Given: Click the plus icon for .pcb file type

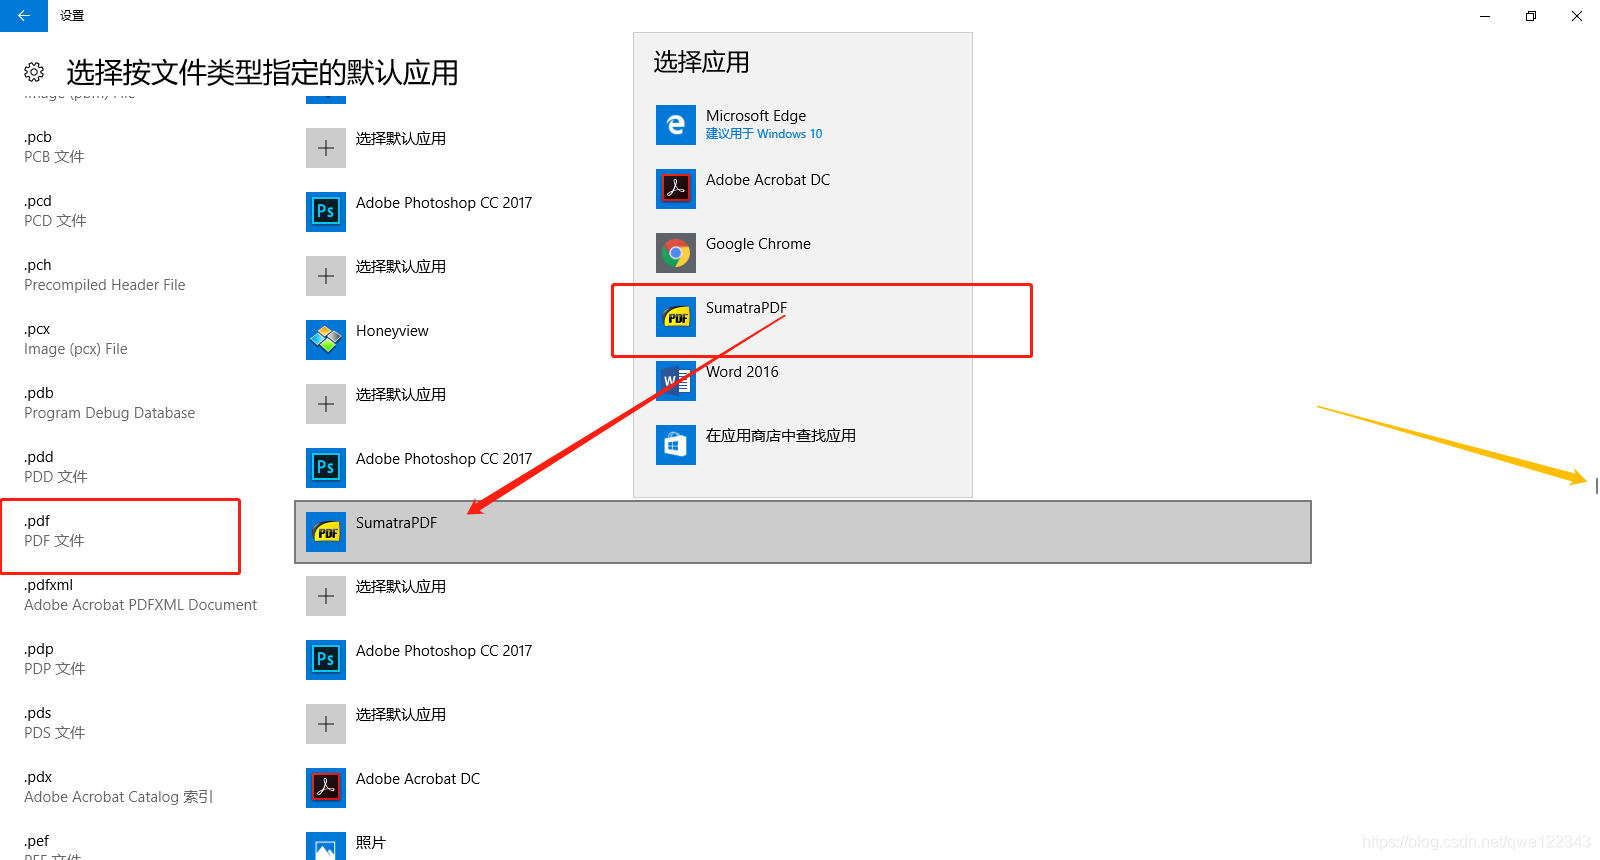Looking at the screenshot, I should [326, 148].
